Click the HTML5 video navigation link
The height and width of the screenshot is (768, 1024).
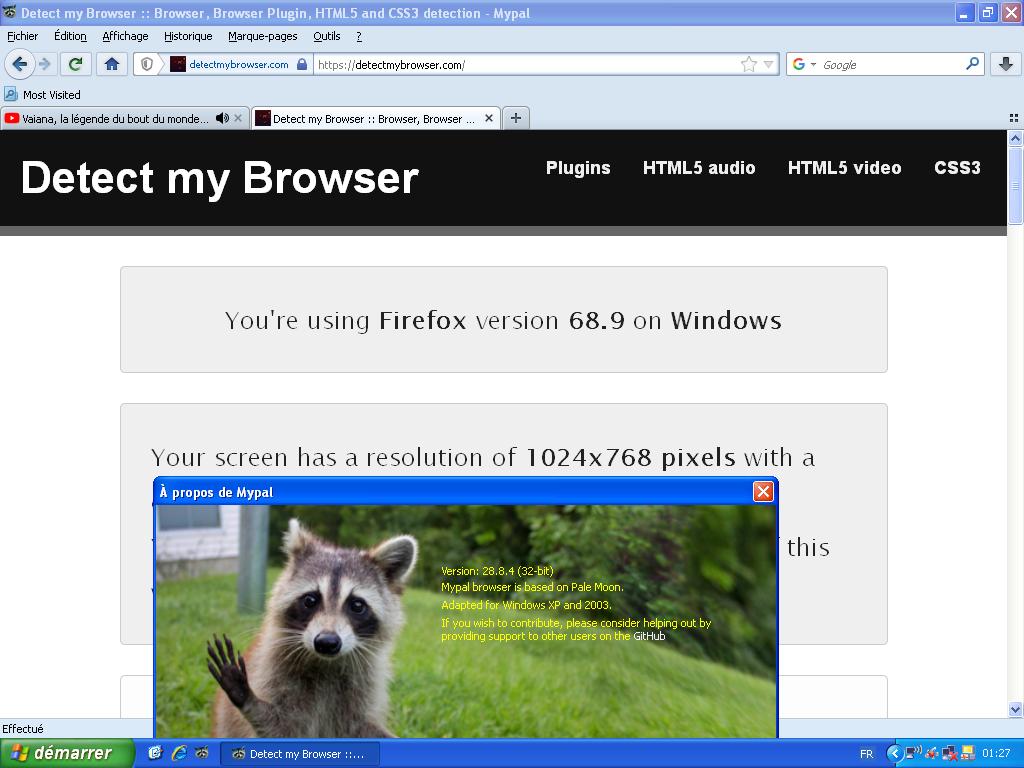844,168
